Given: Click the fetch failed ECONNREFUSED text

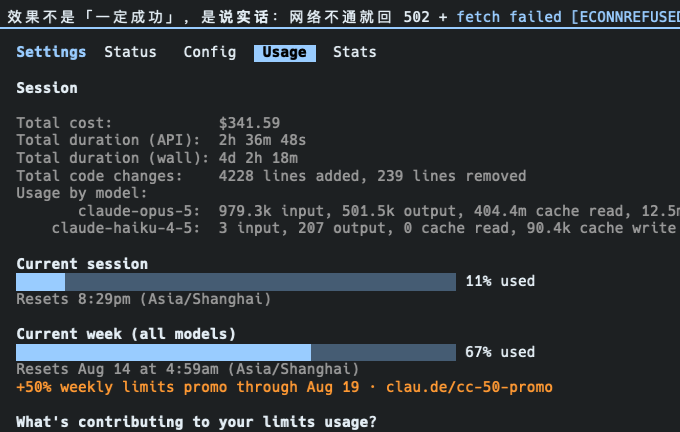Looking at the screenshot, I should (x=568, y=17).
